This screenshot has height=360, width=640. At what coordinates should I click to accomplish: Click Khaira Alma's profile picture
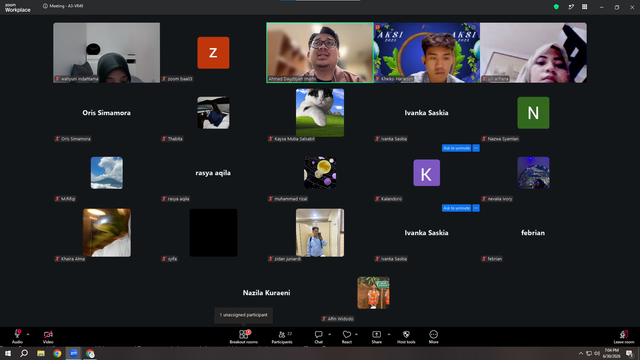[107, 233]
